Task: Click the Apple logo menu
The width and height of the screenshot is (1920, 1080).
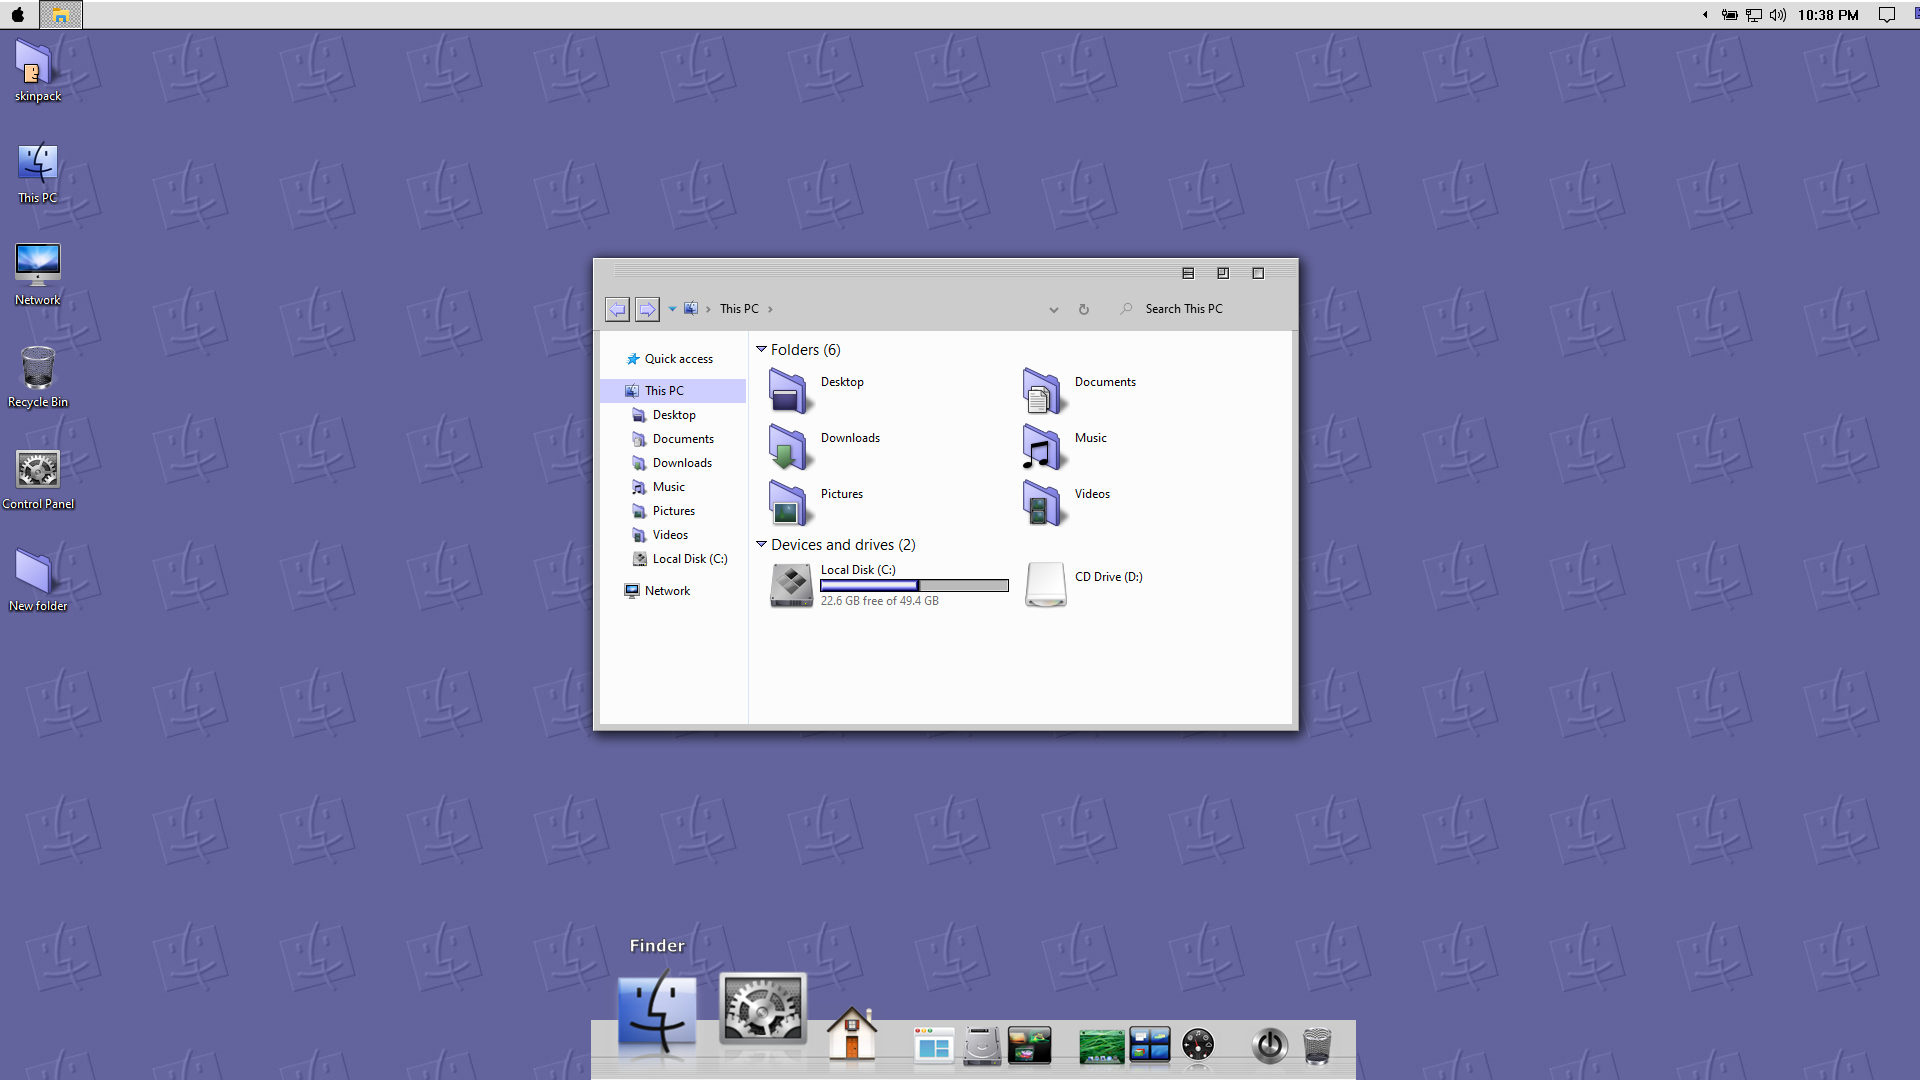Action: 18,15
